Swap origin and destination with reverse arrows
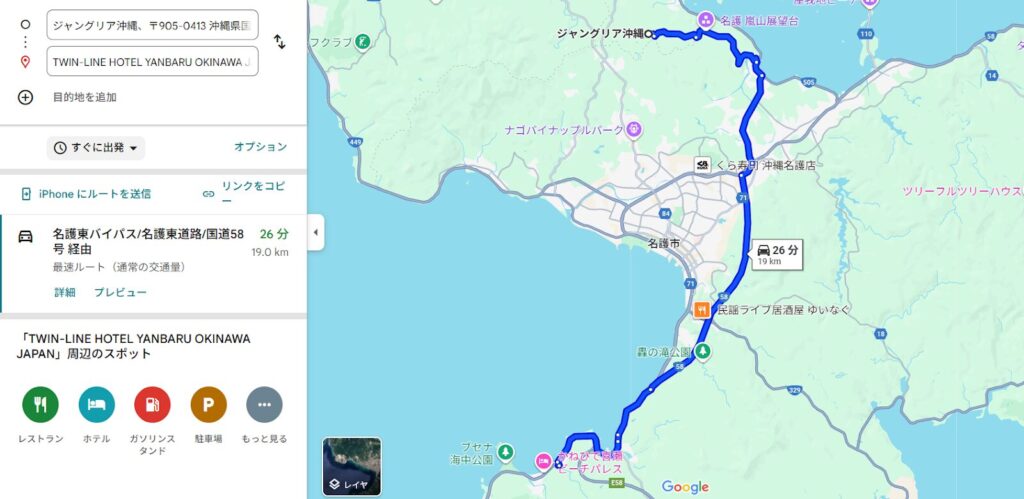 280,42
